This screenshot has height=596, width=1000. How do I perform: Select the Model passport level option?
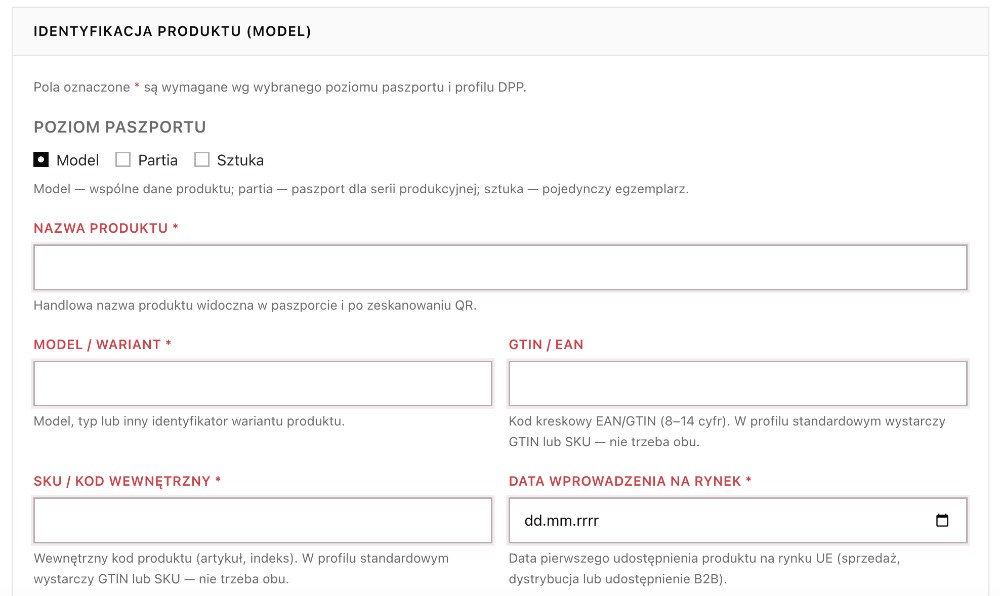coord(41,159)
